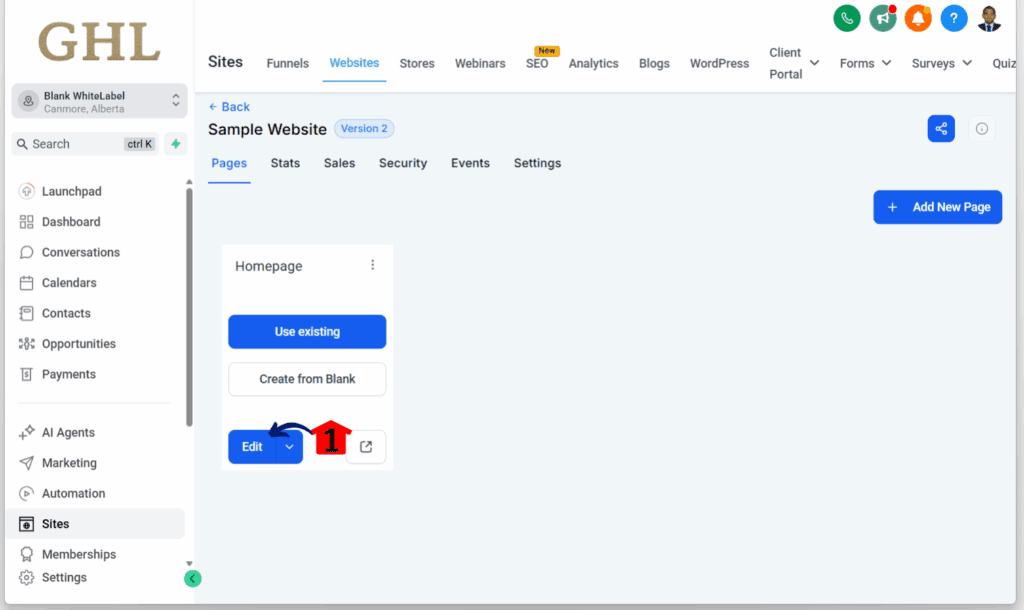Switch to the Security sub-tab
The image size is (1024, 610).
click(x=403, y=163)
